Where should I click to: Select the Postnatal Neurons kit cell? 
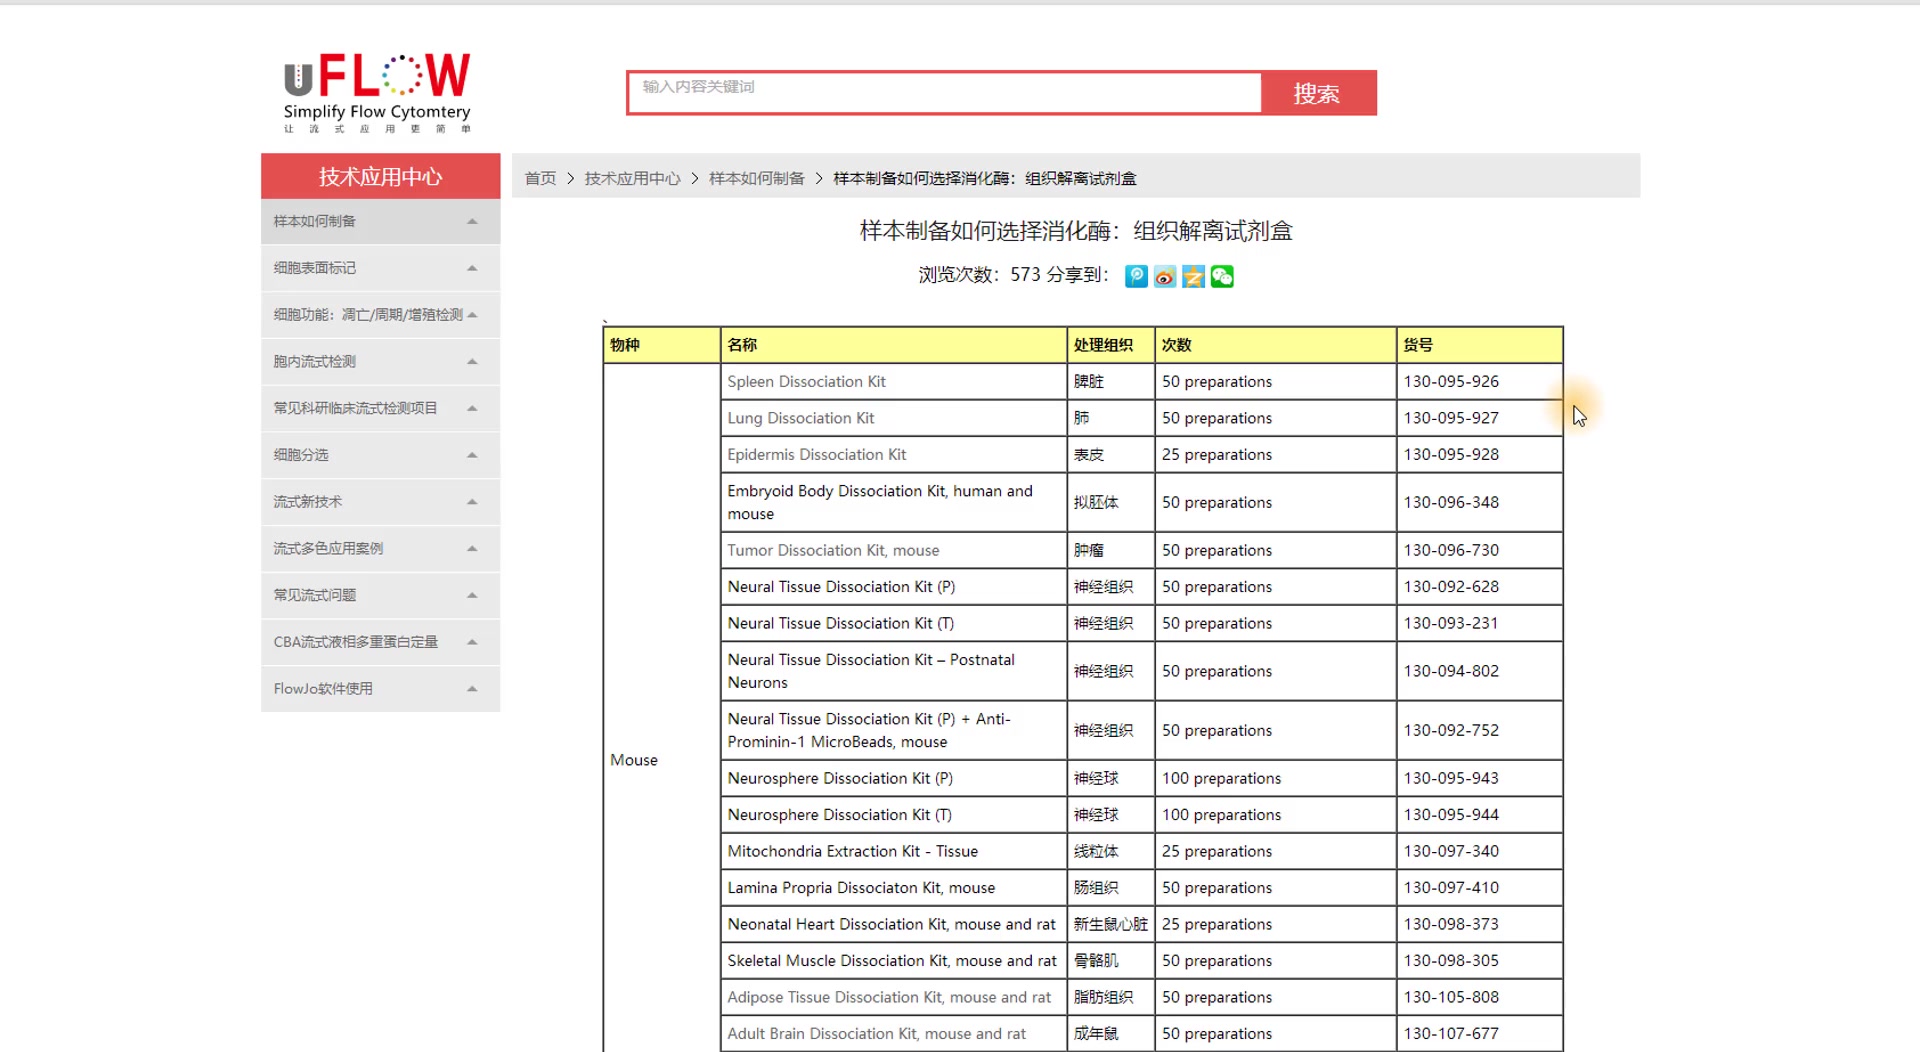(x=893, y=671)
